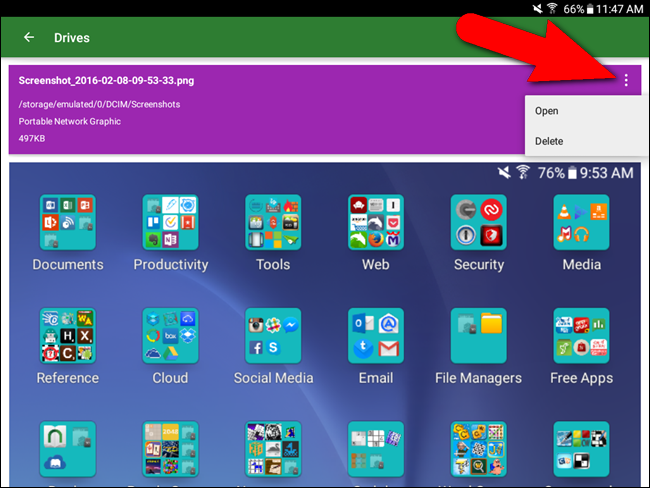Viewport: 650px width, 488px height.
Task: Open the Productivity app folder
Action: click(170, 223)
